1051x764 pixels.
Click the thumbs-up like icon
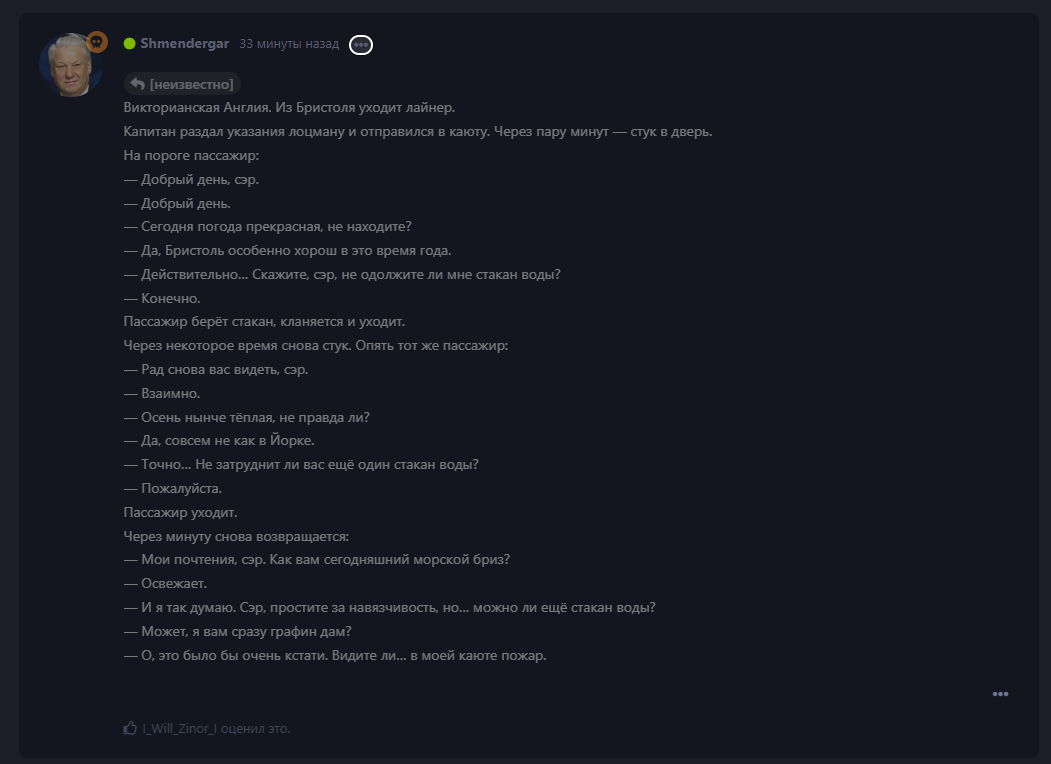tap(130, 728)
